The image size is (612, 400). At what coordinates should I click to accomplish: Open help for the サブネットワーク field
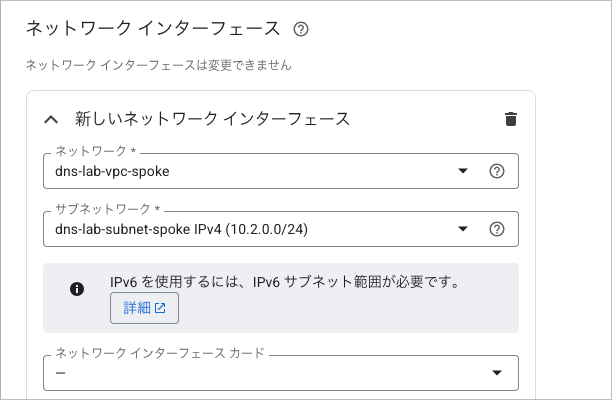(496, 229)
